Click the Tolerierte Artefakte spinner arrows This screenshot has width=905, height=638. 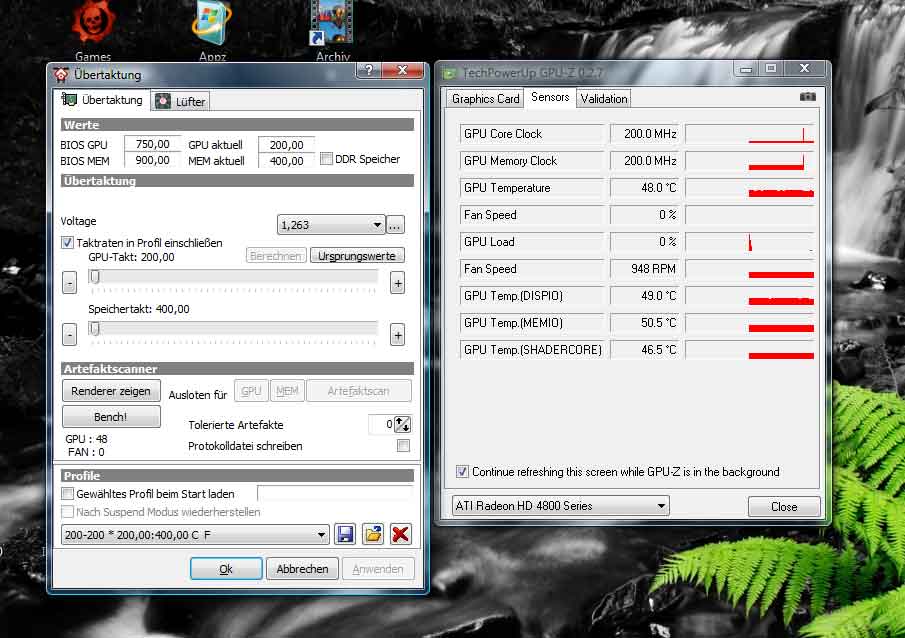403,425
